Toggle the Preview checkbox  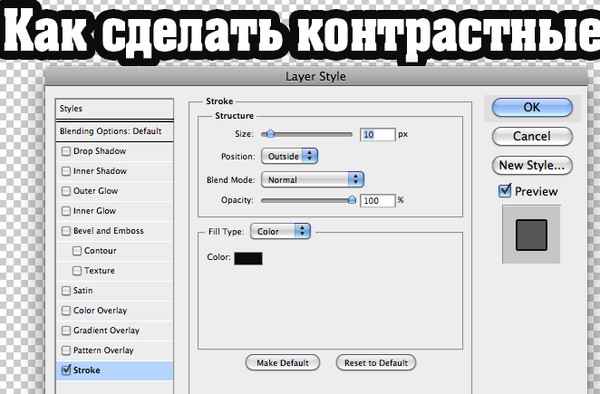pyautogui.click(x=505, y=190)
